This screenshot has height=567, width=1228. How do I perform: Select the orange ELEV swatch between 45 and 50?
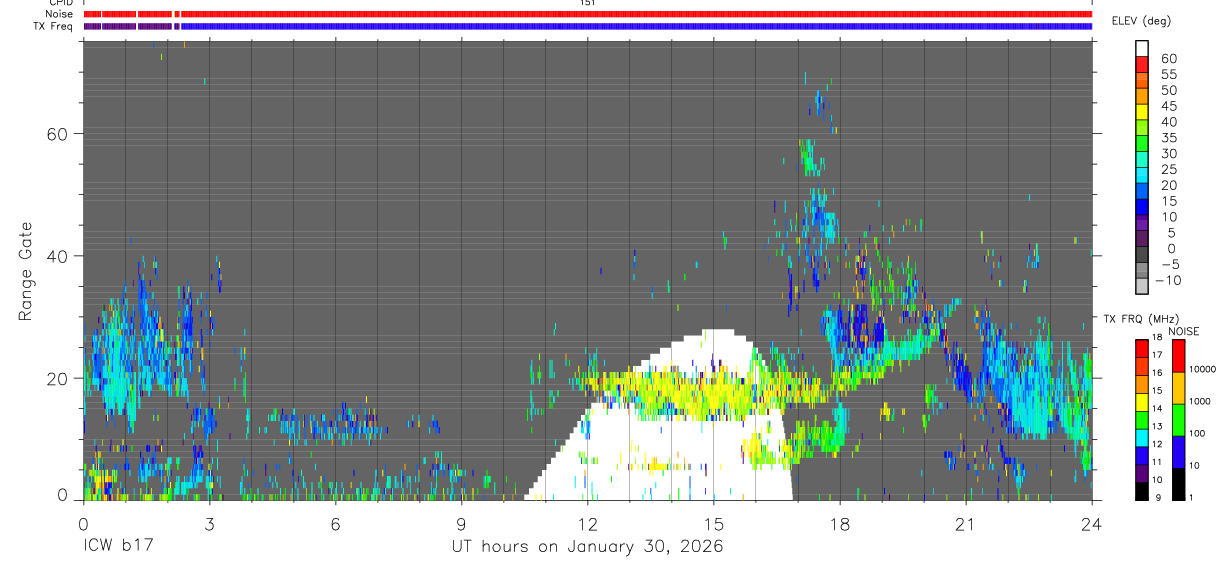click(1142, 97)
